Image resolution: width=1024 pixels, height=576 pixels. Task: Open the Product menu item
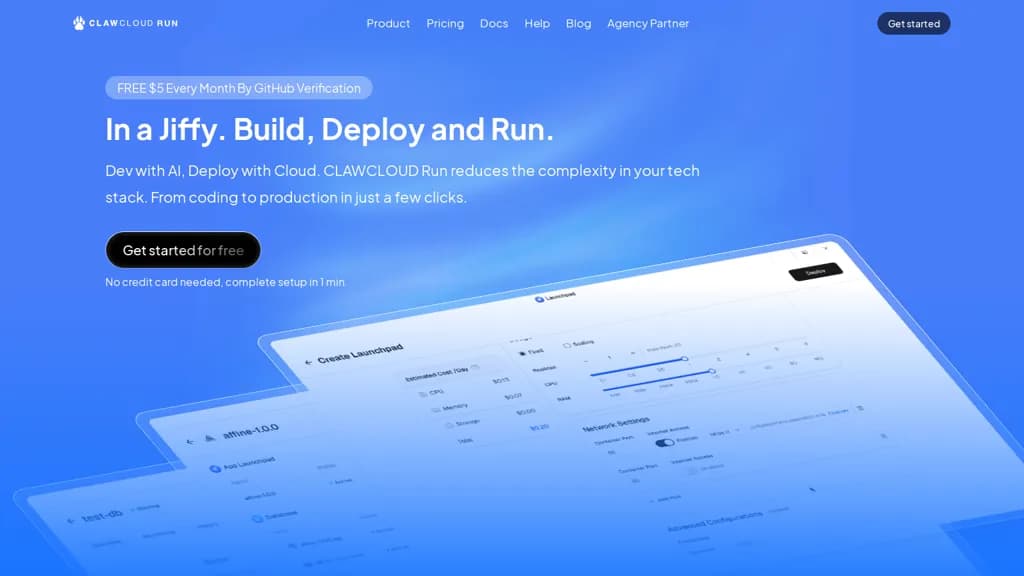pyautogui.click(x=388, y=24)
